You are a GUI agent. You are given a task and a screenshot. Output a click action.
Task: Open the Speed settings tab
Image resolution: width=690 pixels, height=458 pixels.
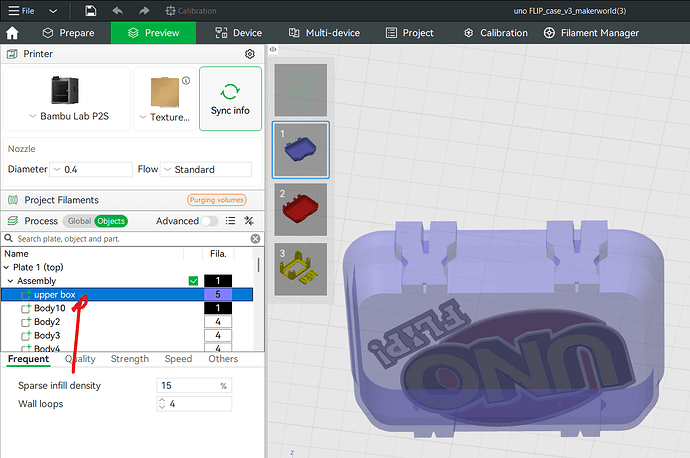(178, 359)
